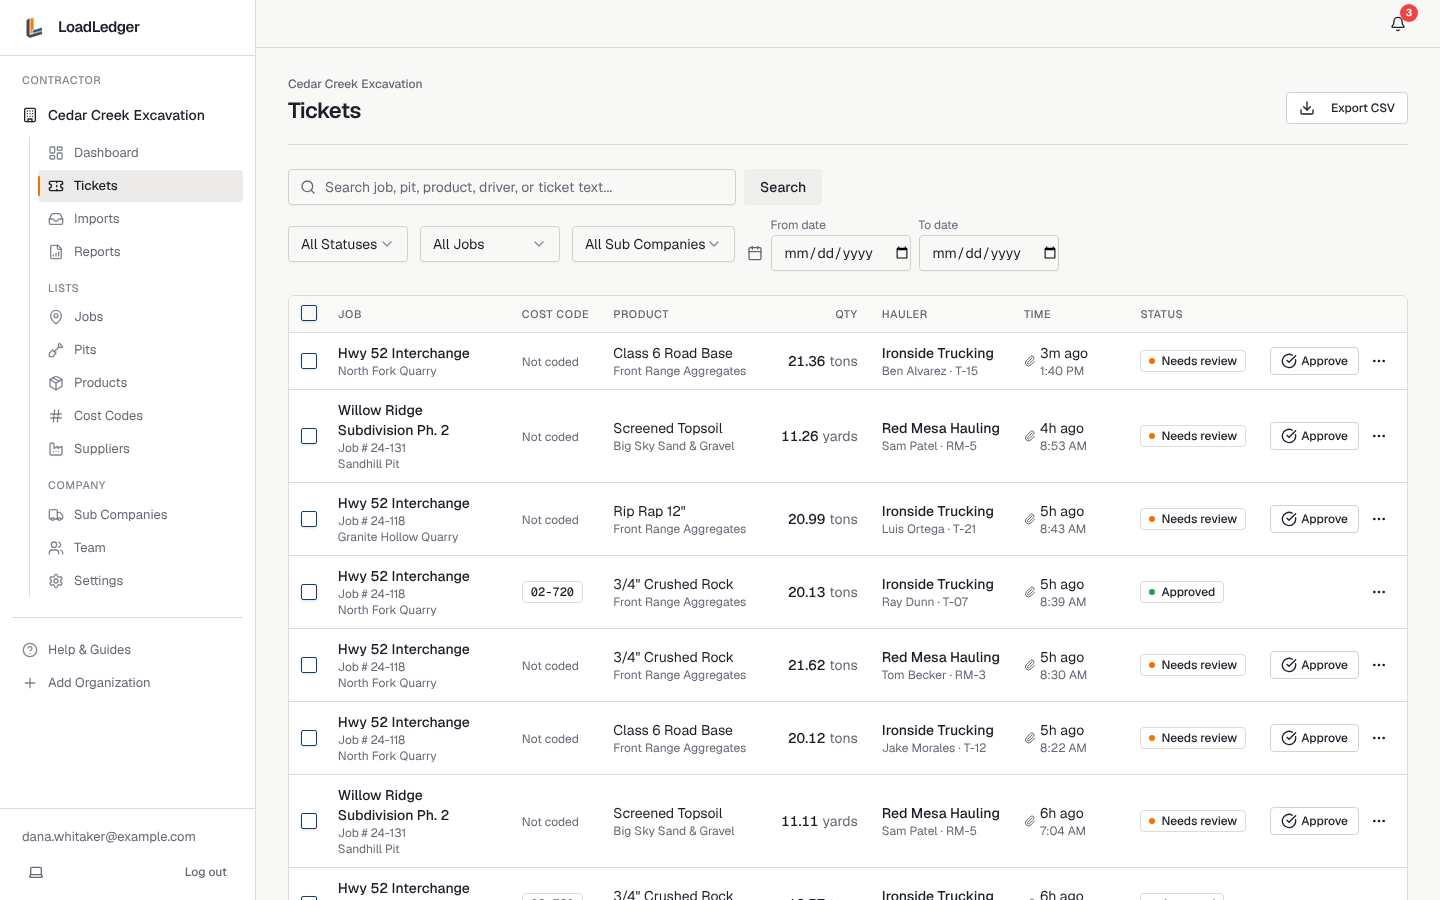Expand the All Jobs filter dropdown

point(490,244)
